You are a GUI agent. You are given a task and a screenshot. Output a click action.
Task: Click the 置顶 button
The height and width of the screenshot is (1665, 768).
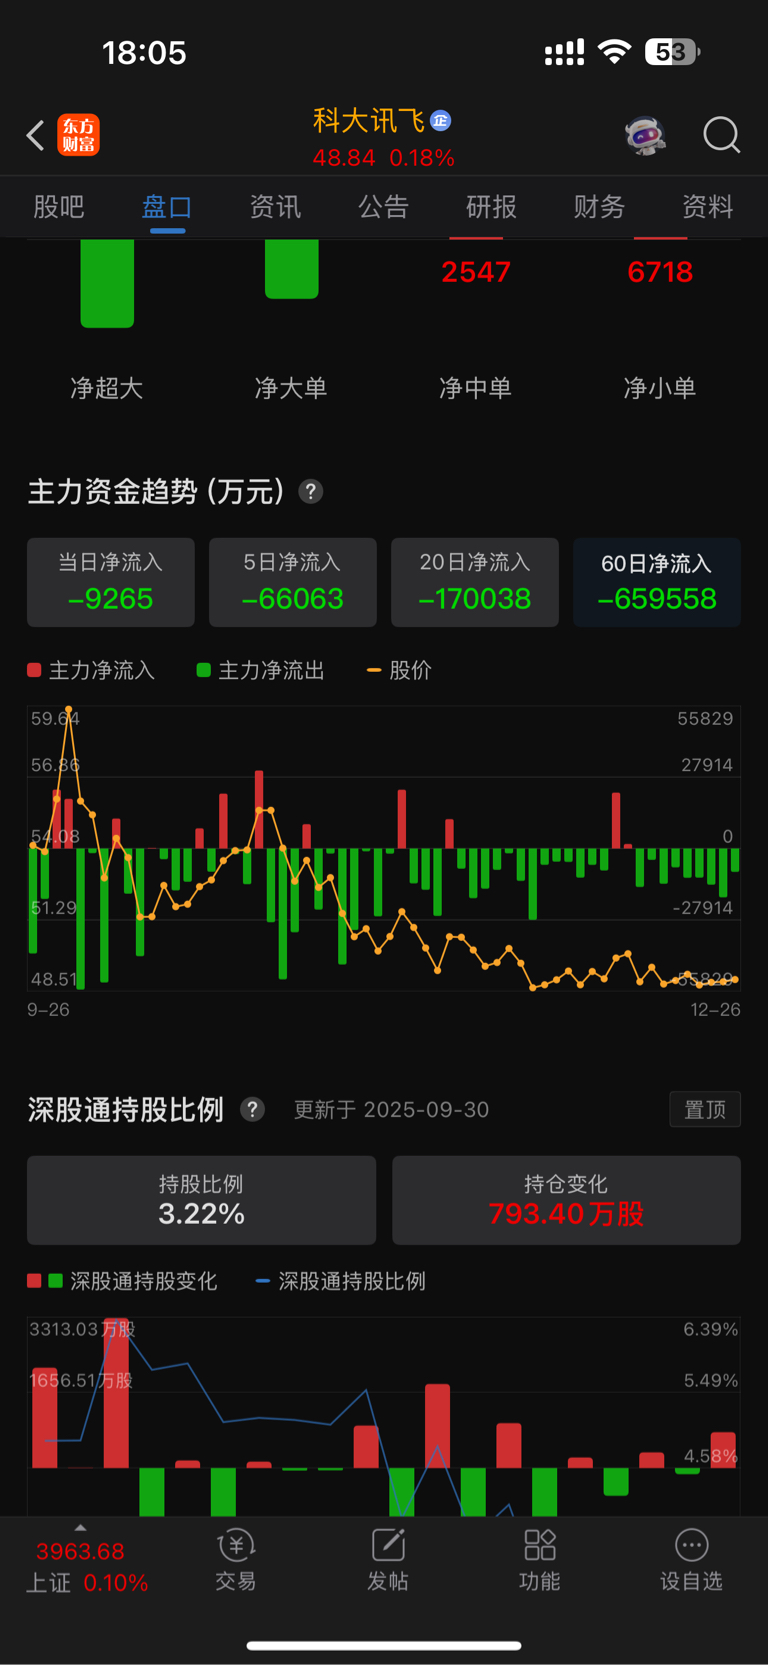point(705,1109)
